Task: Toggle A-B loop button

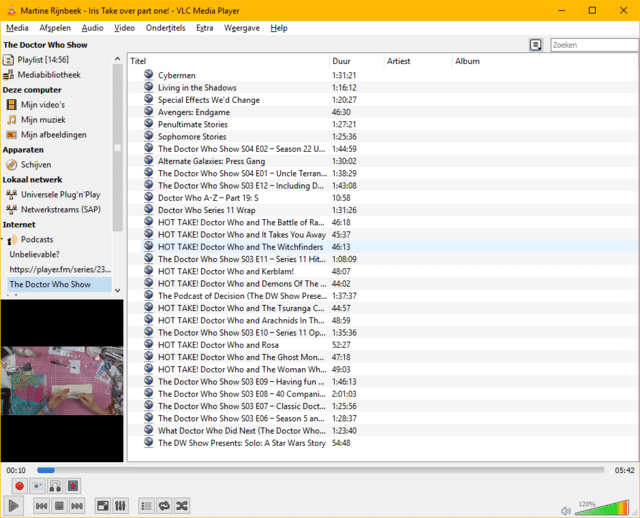Action: point(55,486)
